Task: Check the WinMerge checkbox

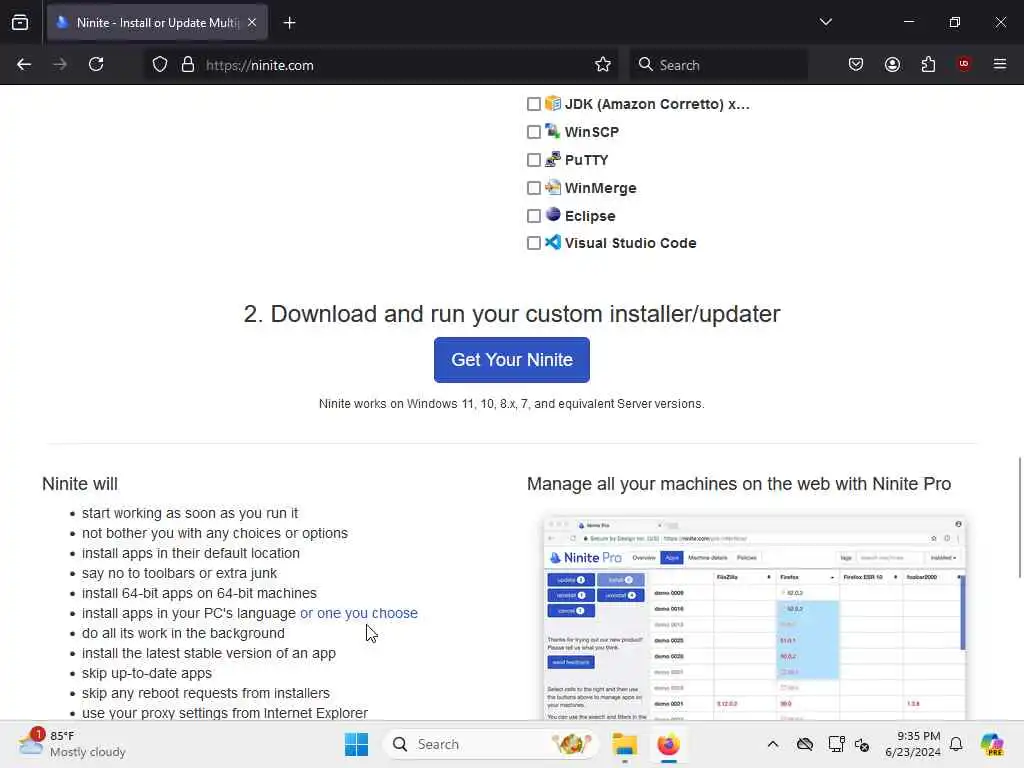Action: pyautogui.click(x=534, y=188)
